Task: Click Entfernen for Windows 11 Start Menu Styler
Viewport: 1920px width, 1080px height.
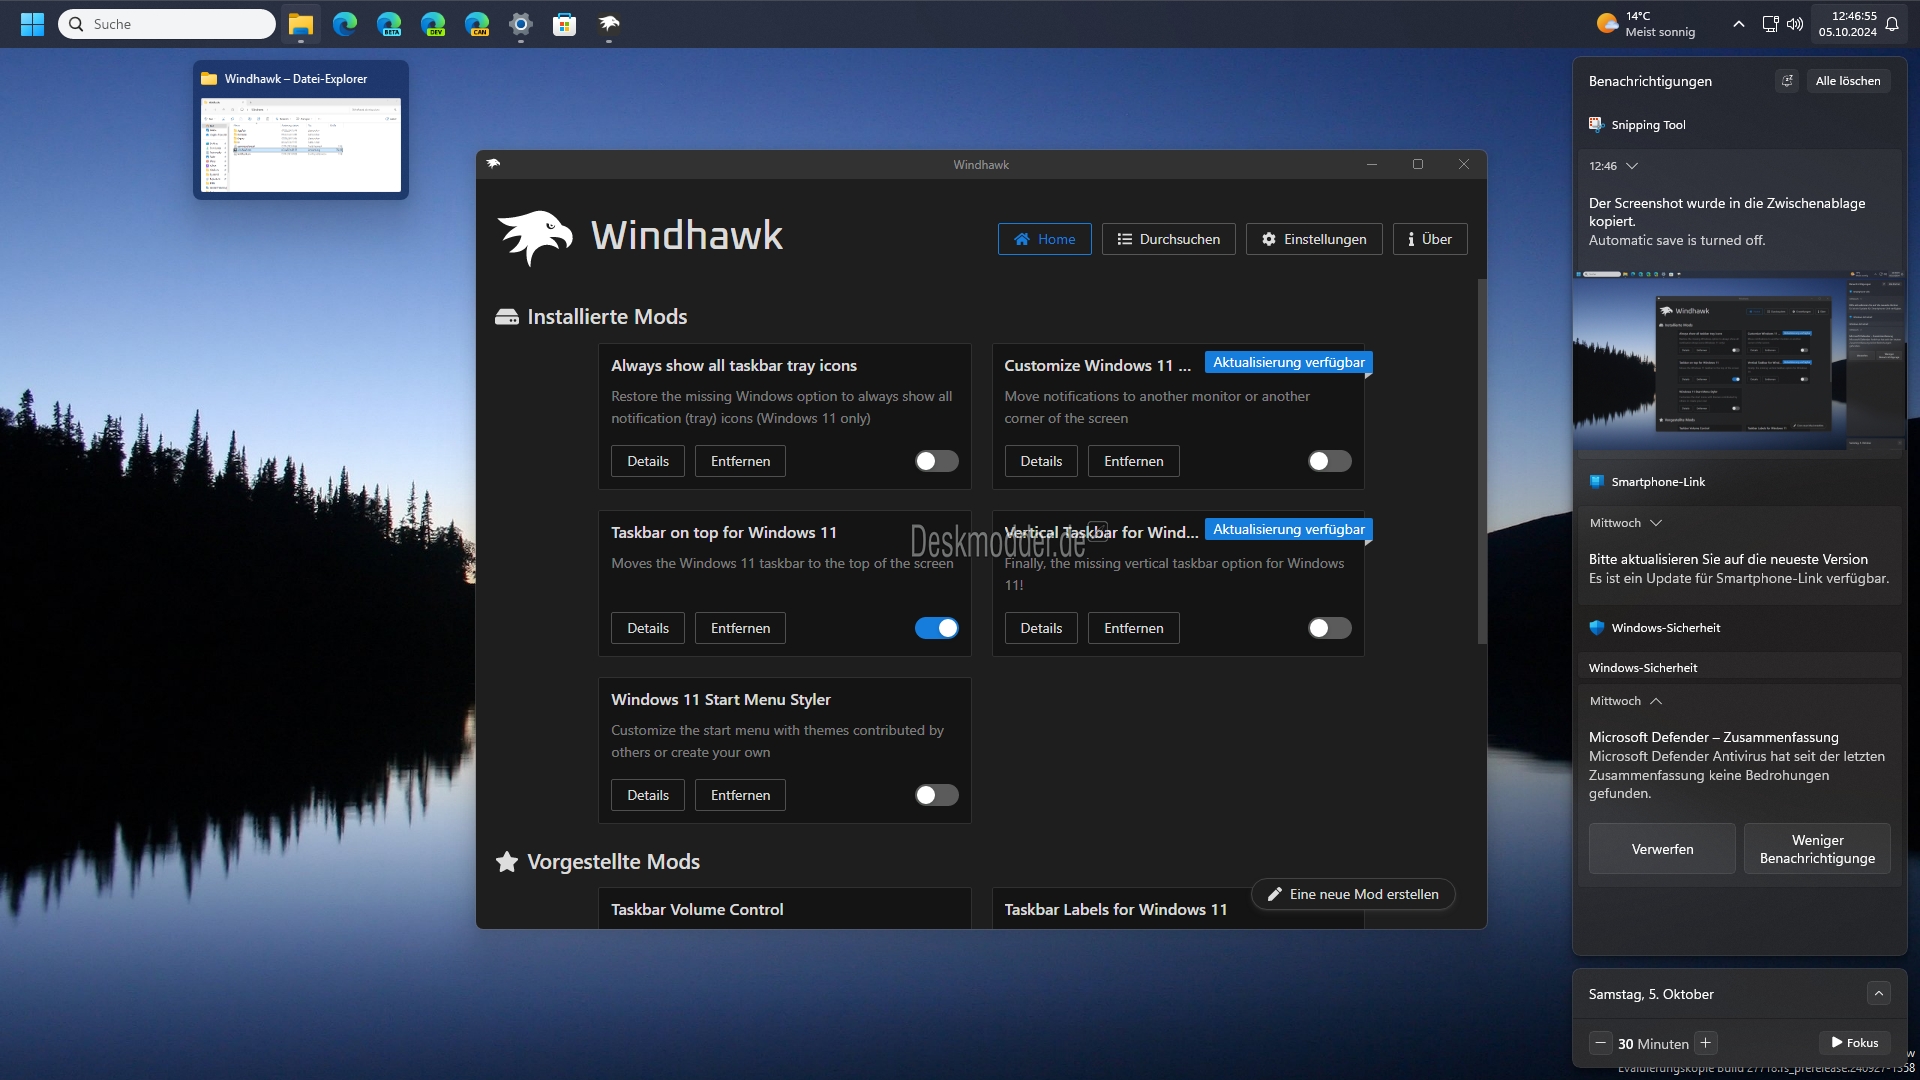Action: click(740, 795)
